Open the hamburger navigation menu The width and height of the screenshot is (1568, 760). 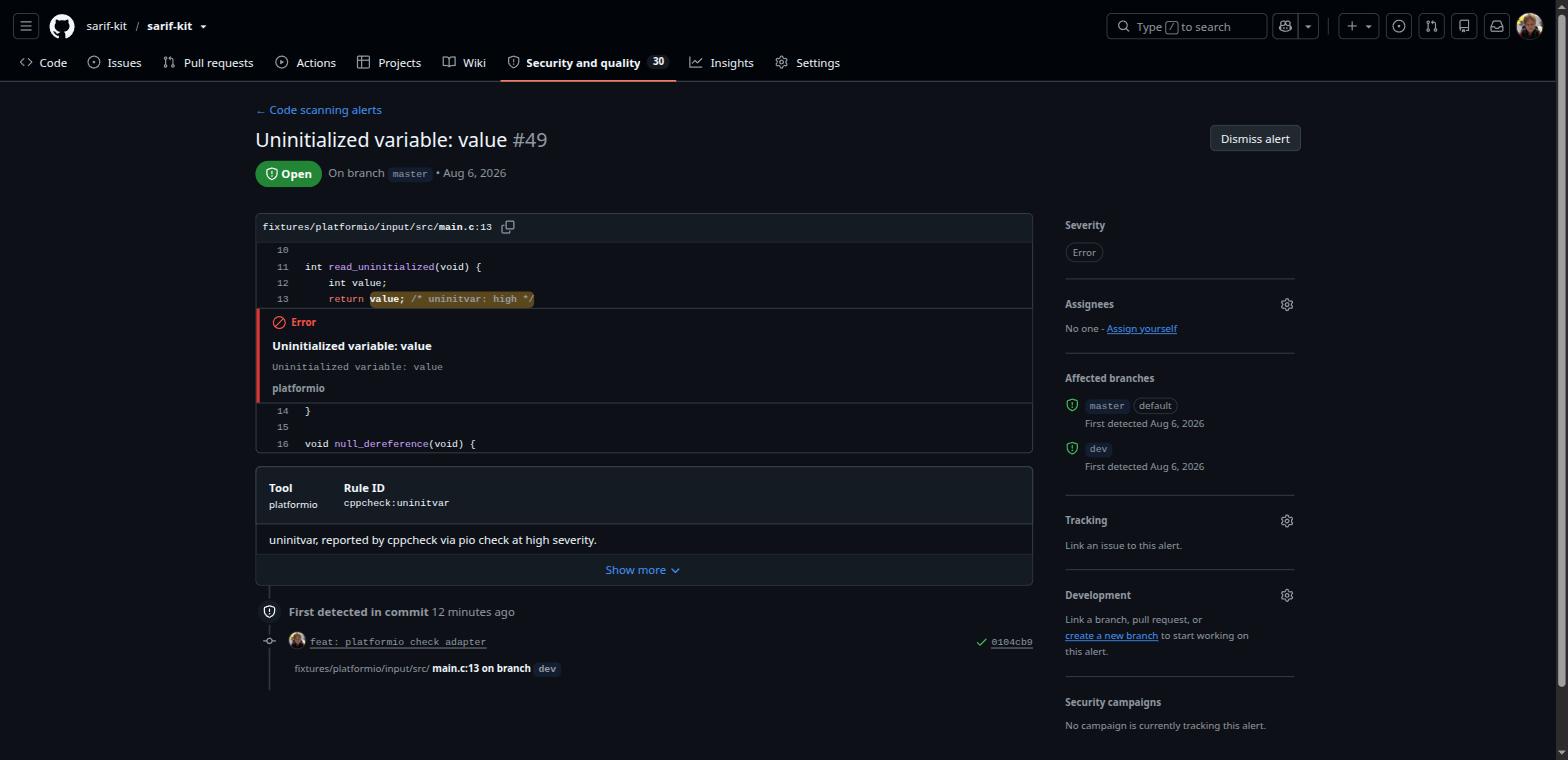click(x=26, y=26)
